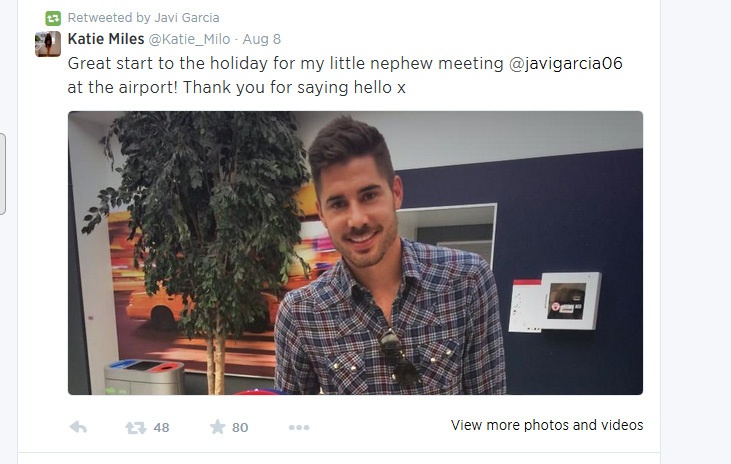
Task: Click the @Katie_Milo handle
Action: coord(189,39)
